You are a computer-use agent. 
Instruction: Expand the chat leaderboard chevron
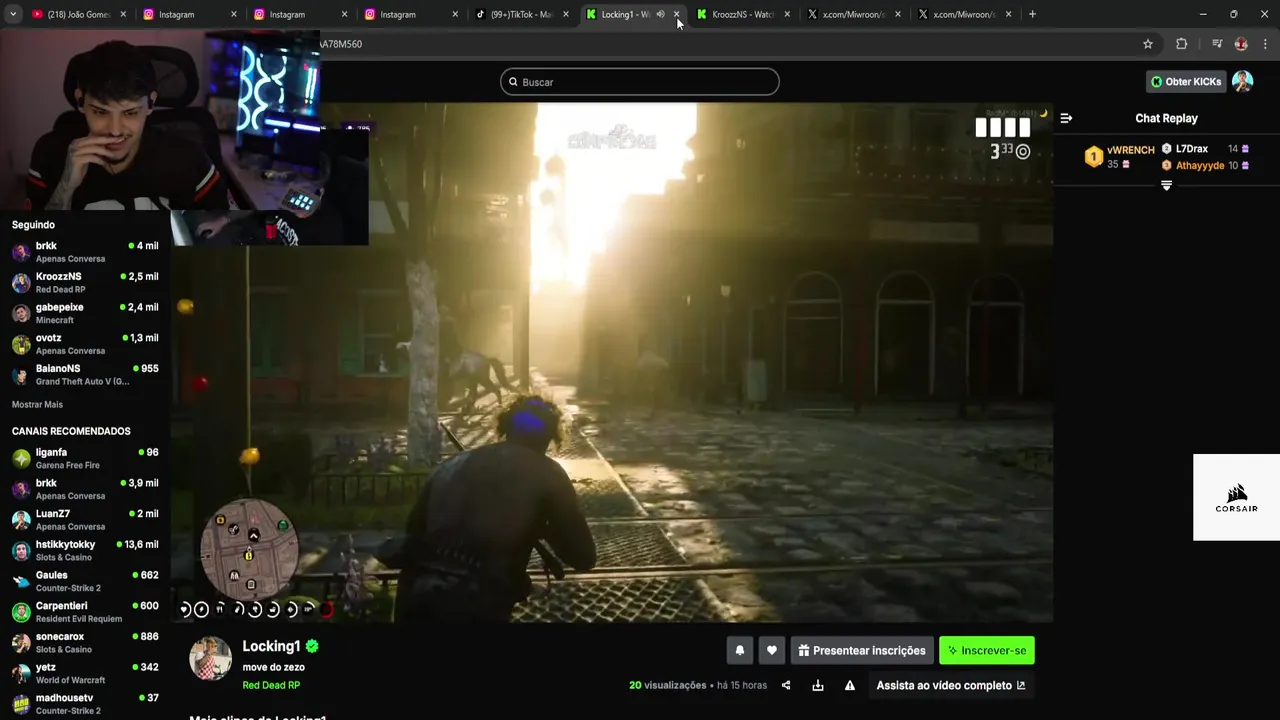tap(1166, 185)
